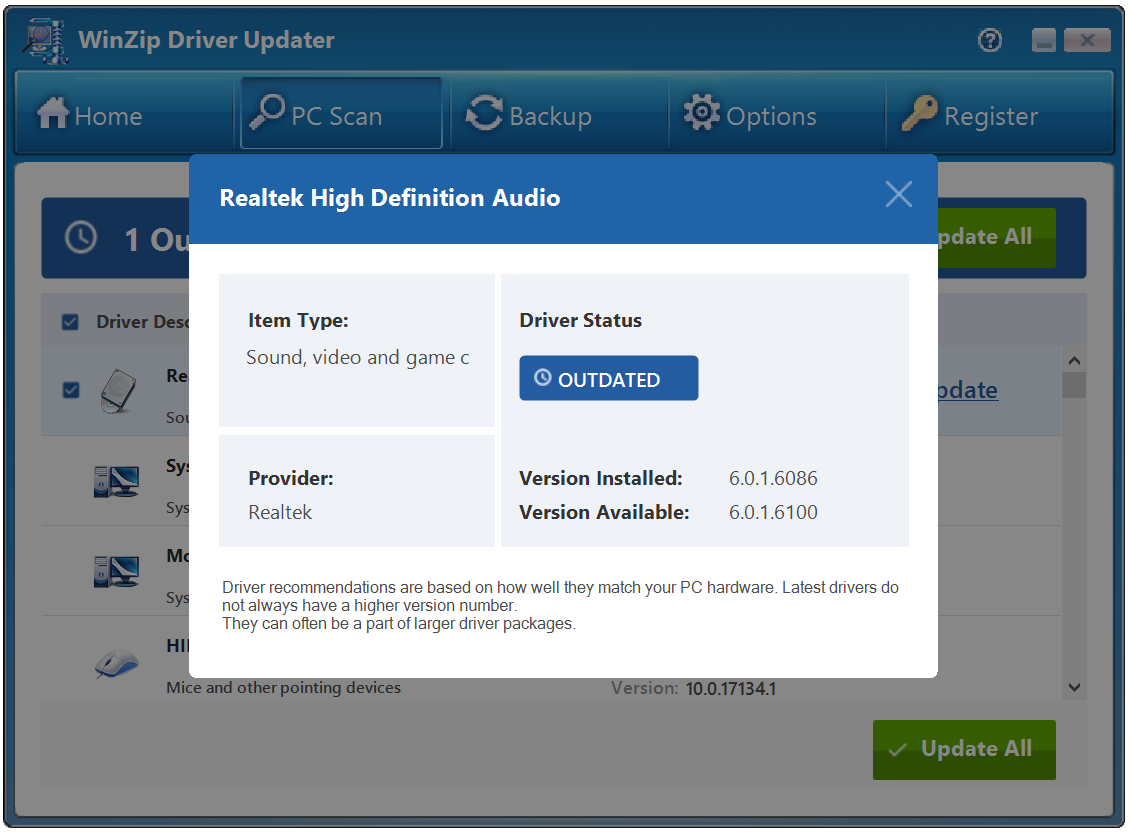
Task: Uncheck the Realtek audio driver checkbox
Action: tap(70, 390)
